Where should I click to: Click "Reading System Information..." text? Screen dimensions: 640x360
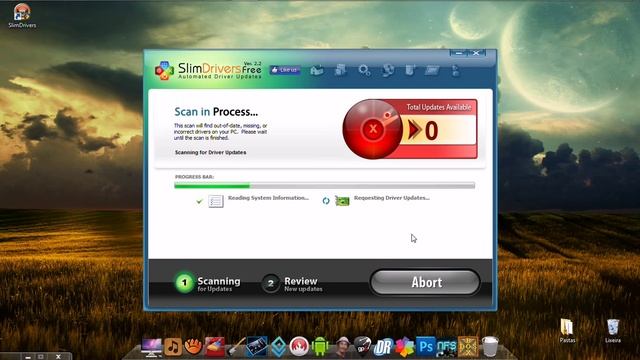click(x=268, y=198)
